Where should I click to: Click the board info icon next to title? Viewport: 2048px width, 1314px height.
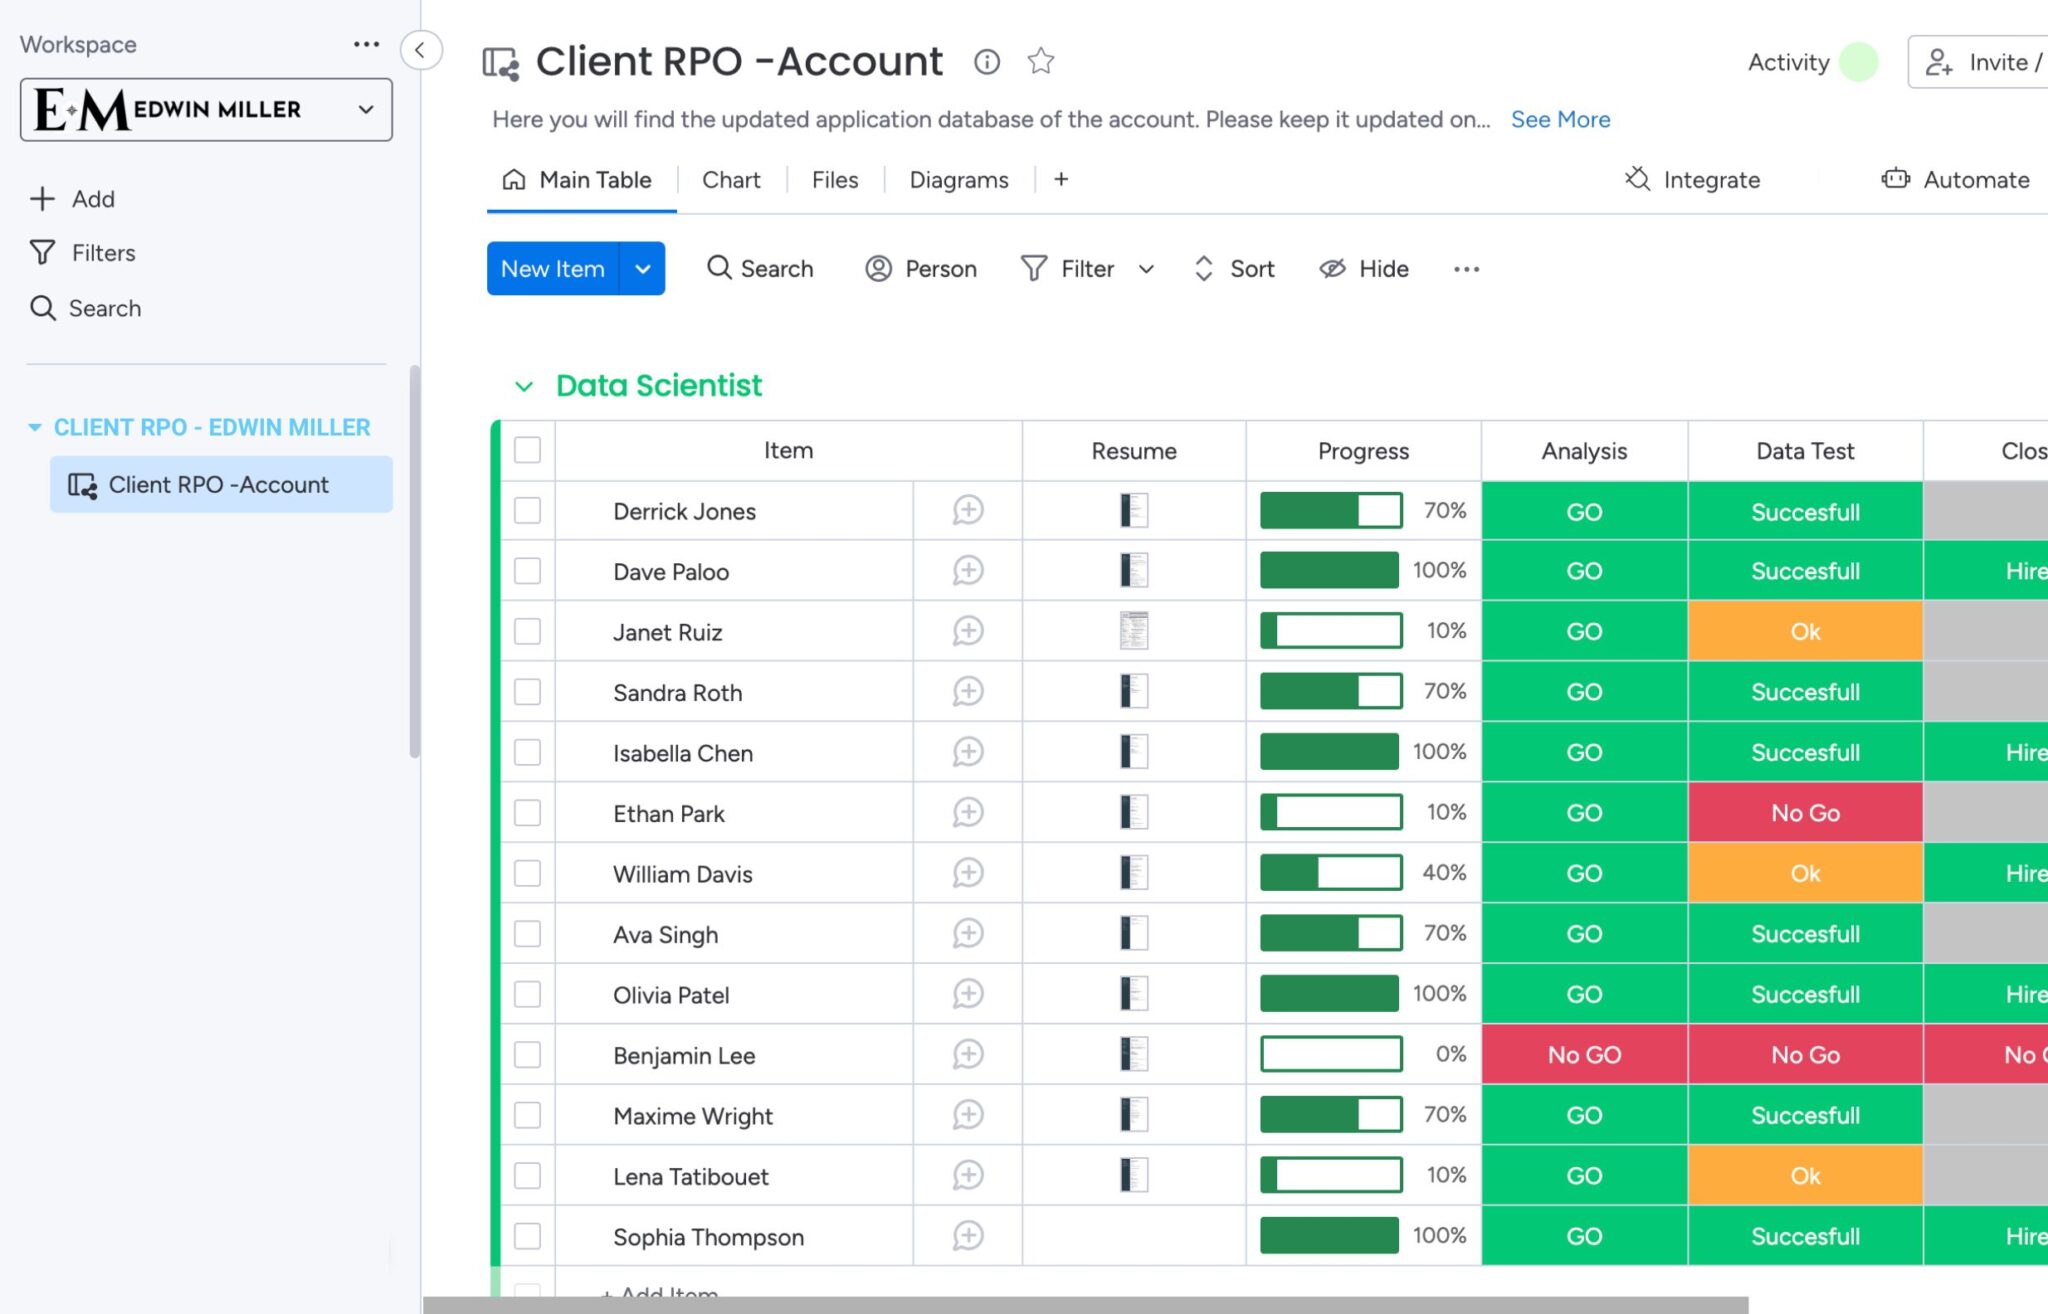pos(985,60)
